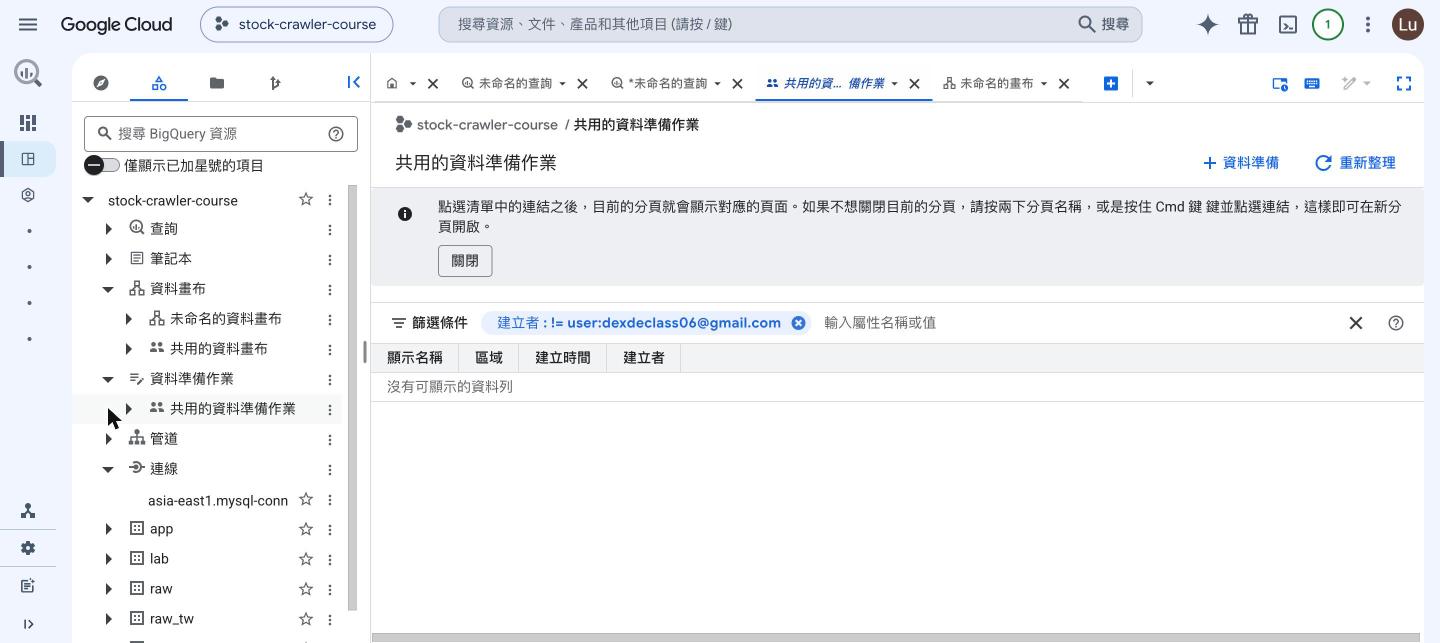The height and width of the screenshot is (643, 1440).
Task: Expand the raw_tw dataset
Action: coord(109,619)
